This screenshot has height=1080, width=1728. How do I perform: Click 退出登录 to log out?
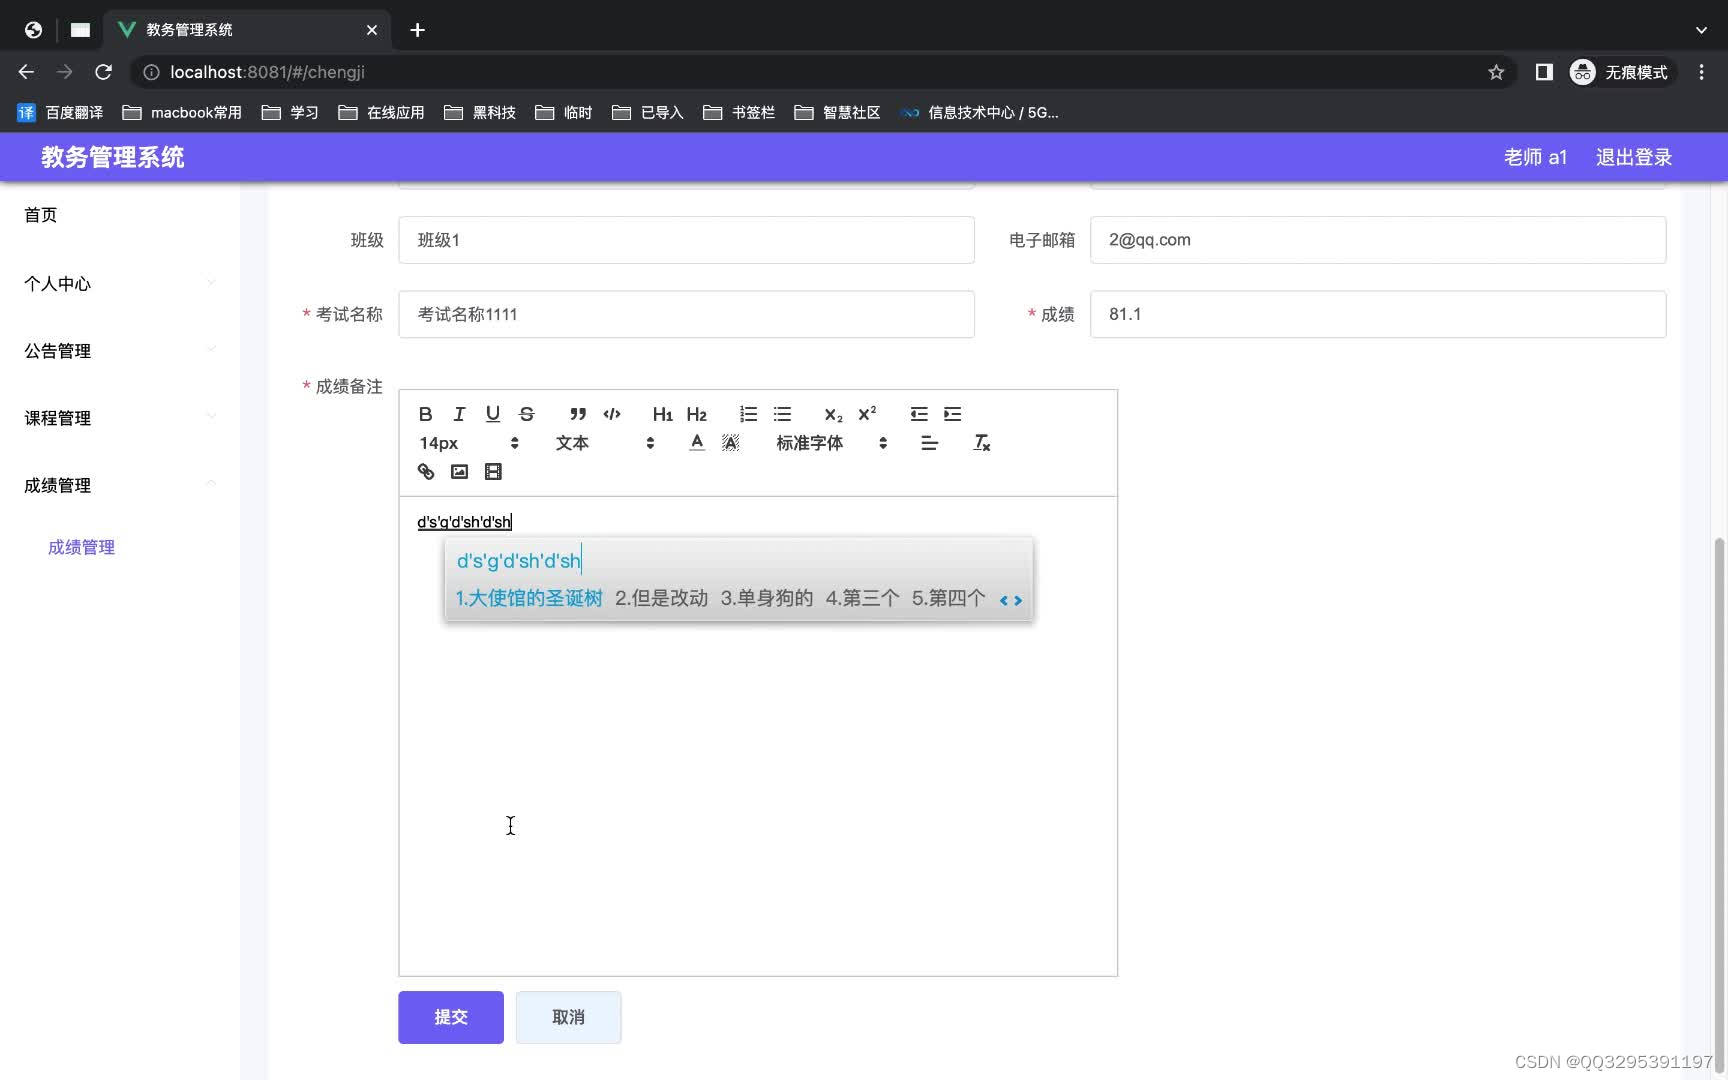click(x=1634, y=157)
